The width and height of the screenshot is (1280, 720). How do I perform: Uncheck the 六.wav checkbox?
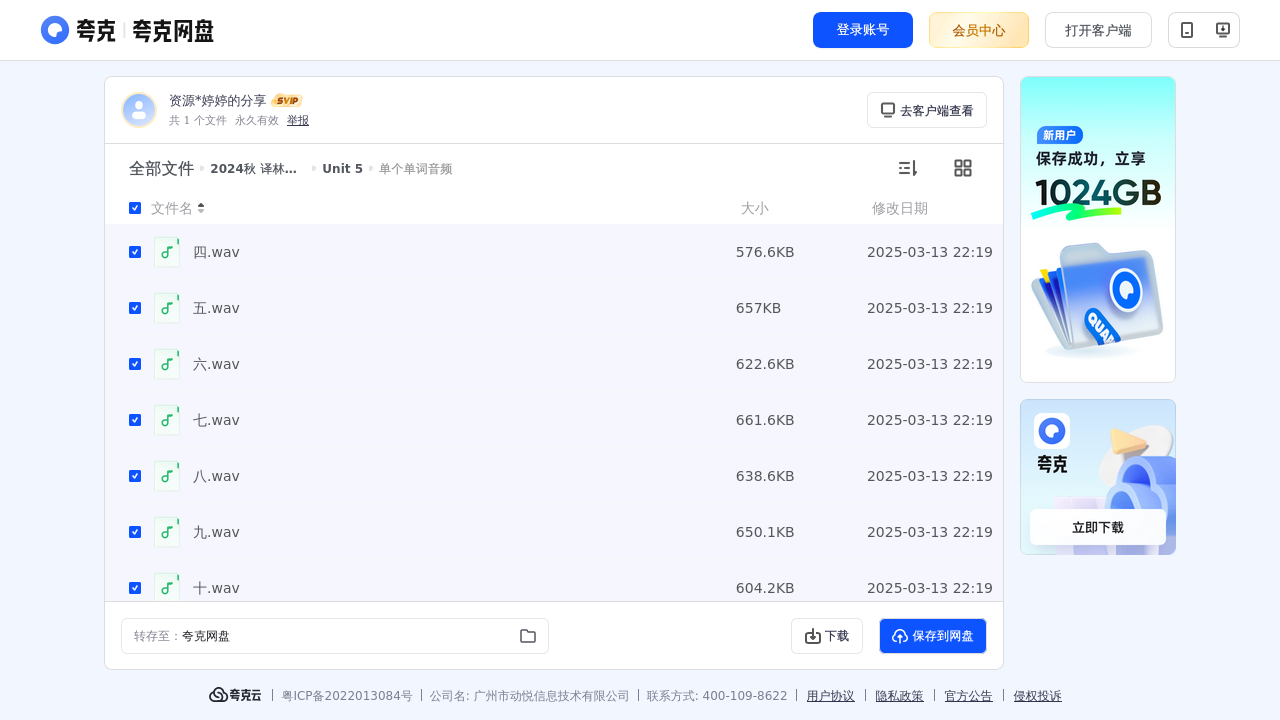pos(135,364)
